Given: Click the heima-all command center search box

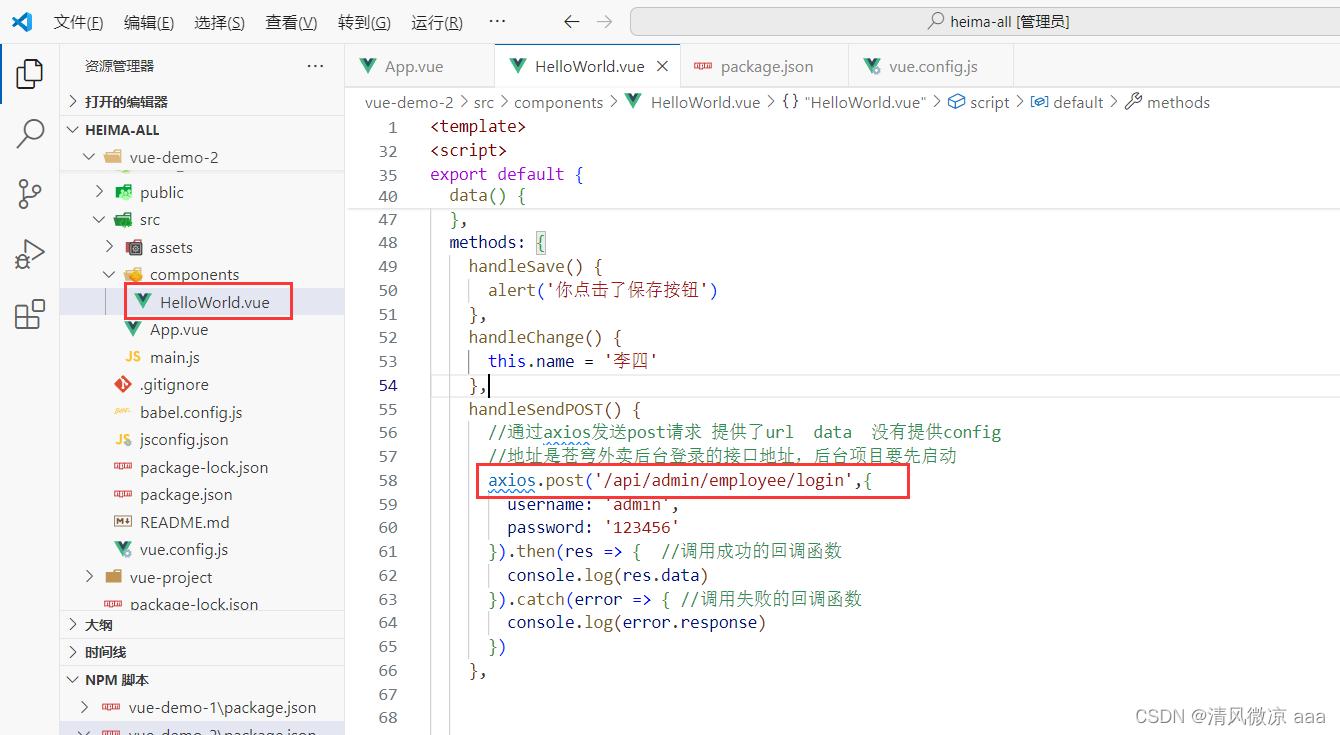Looking at the screenshot, I should pyautogui.click(x=985, y=21).
